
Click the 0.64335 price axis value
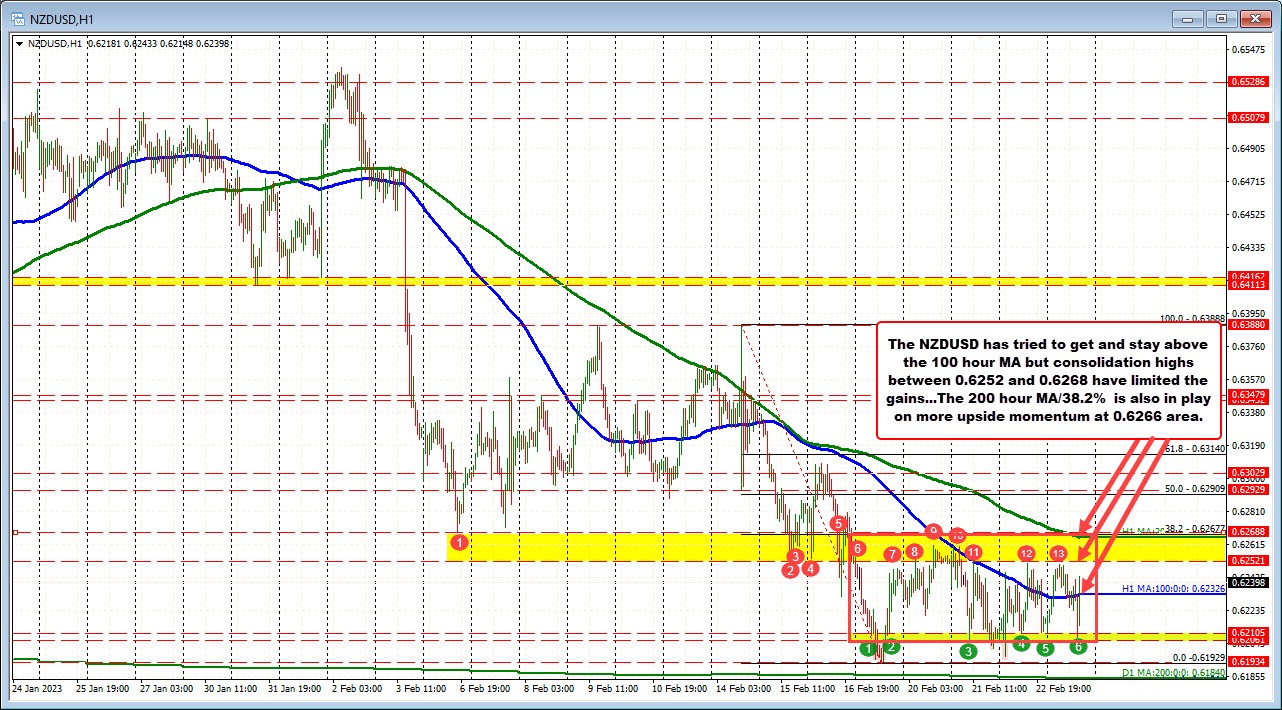coord(1248,248)
